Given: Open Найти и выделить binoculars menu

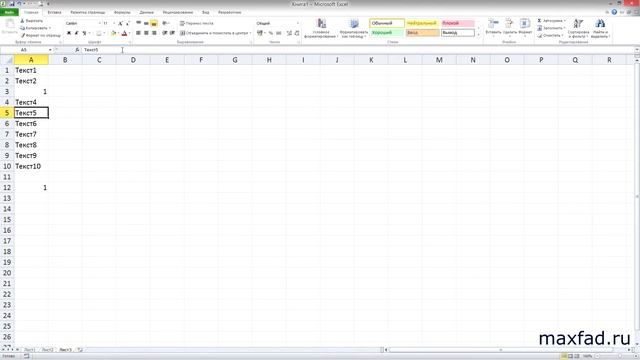Looking at the screenshot, I should (x=600, y=29).
